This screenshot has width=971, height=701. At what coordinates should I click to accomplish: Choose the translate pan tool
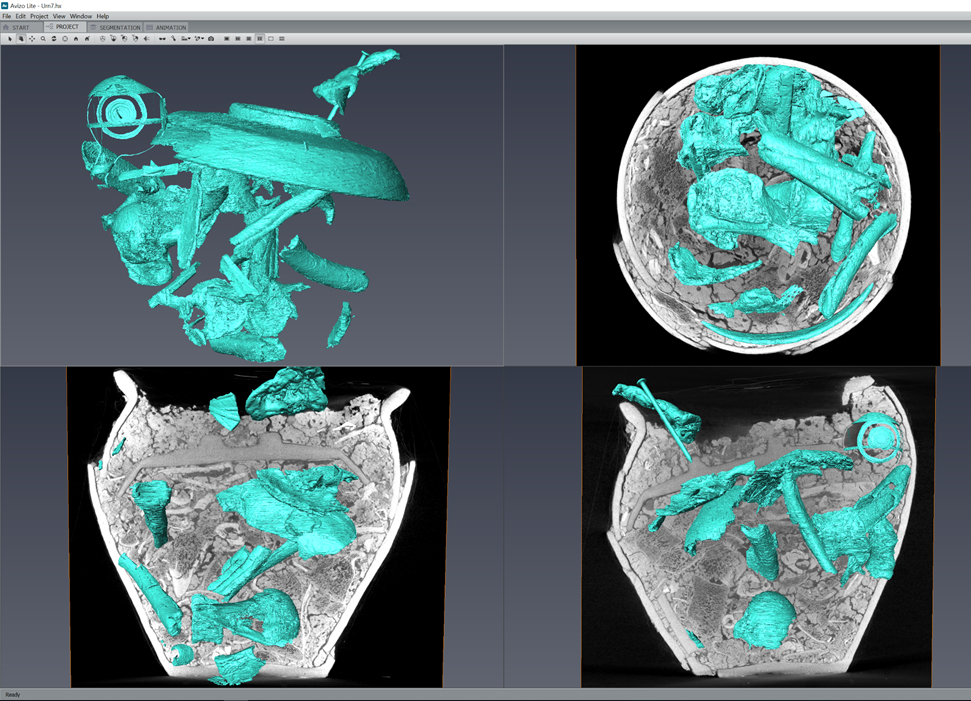coord(32,38)
